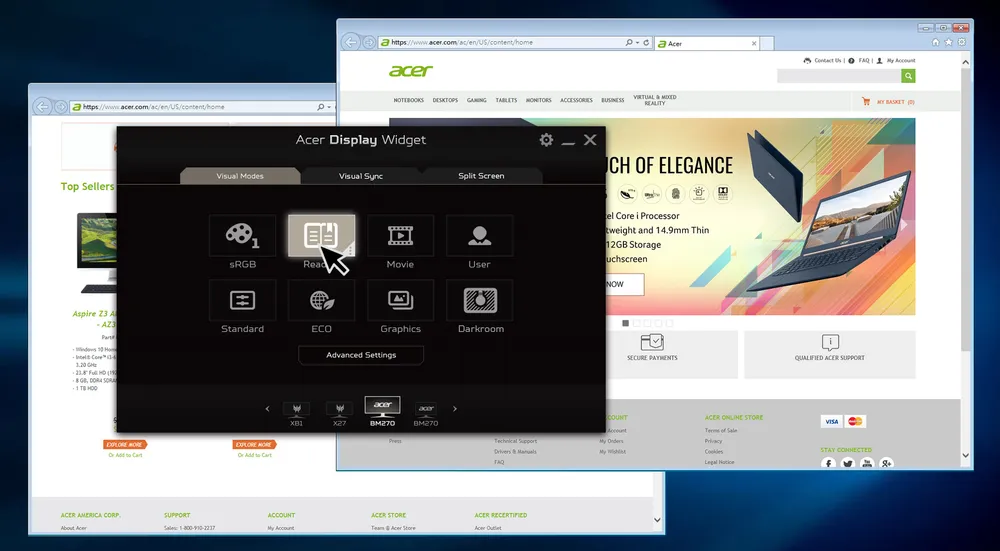The height and width of the screenshot is (551, 1000).
Task: Click the dimmed BM270 monitor
Action: tap(426, 413)
